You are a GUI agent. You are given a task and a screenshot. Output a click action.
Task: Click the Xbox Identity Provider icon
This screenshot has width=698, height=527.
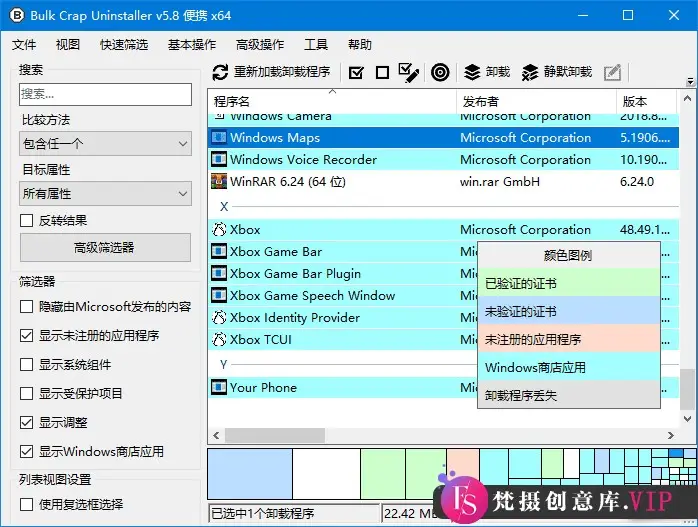219,317
